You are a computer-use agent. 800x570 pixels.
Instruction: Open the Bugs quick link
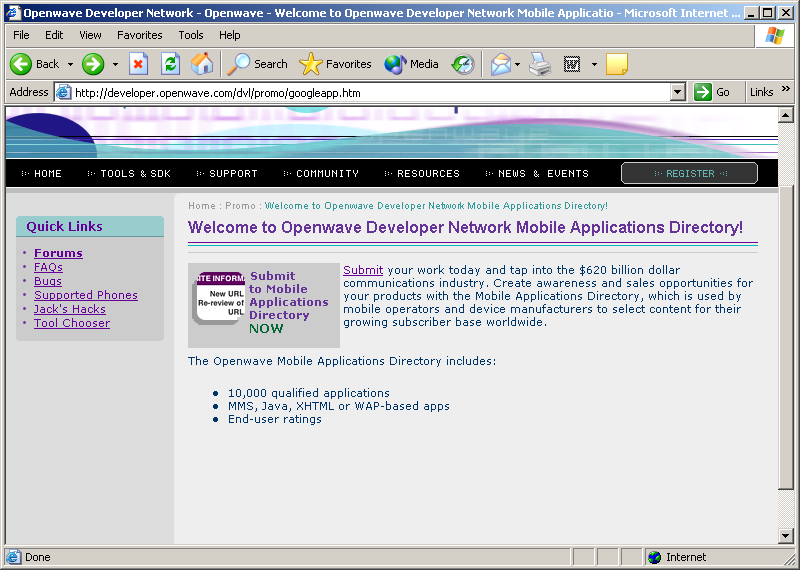48,281
